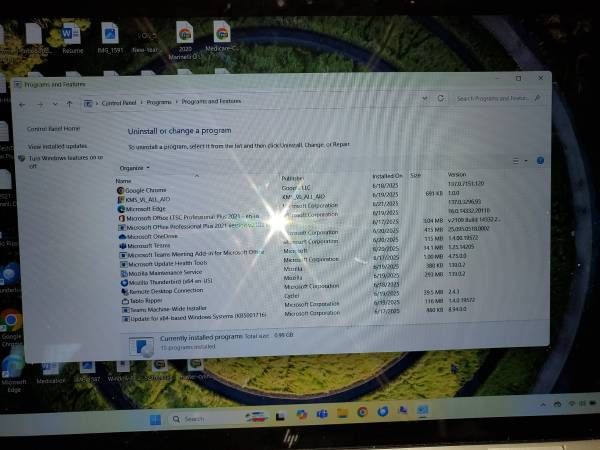Go back with the navigation back arrow

23,103
